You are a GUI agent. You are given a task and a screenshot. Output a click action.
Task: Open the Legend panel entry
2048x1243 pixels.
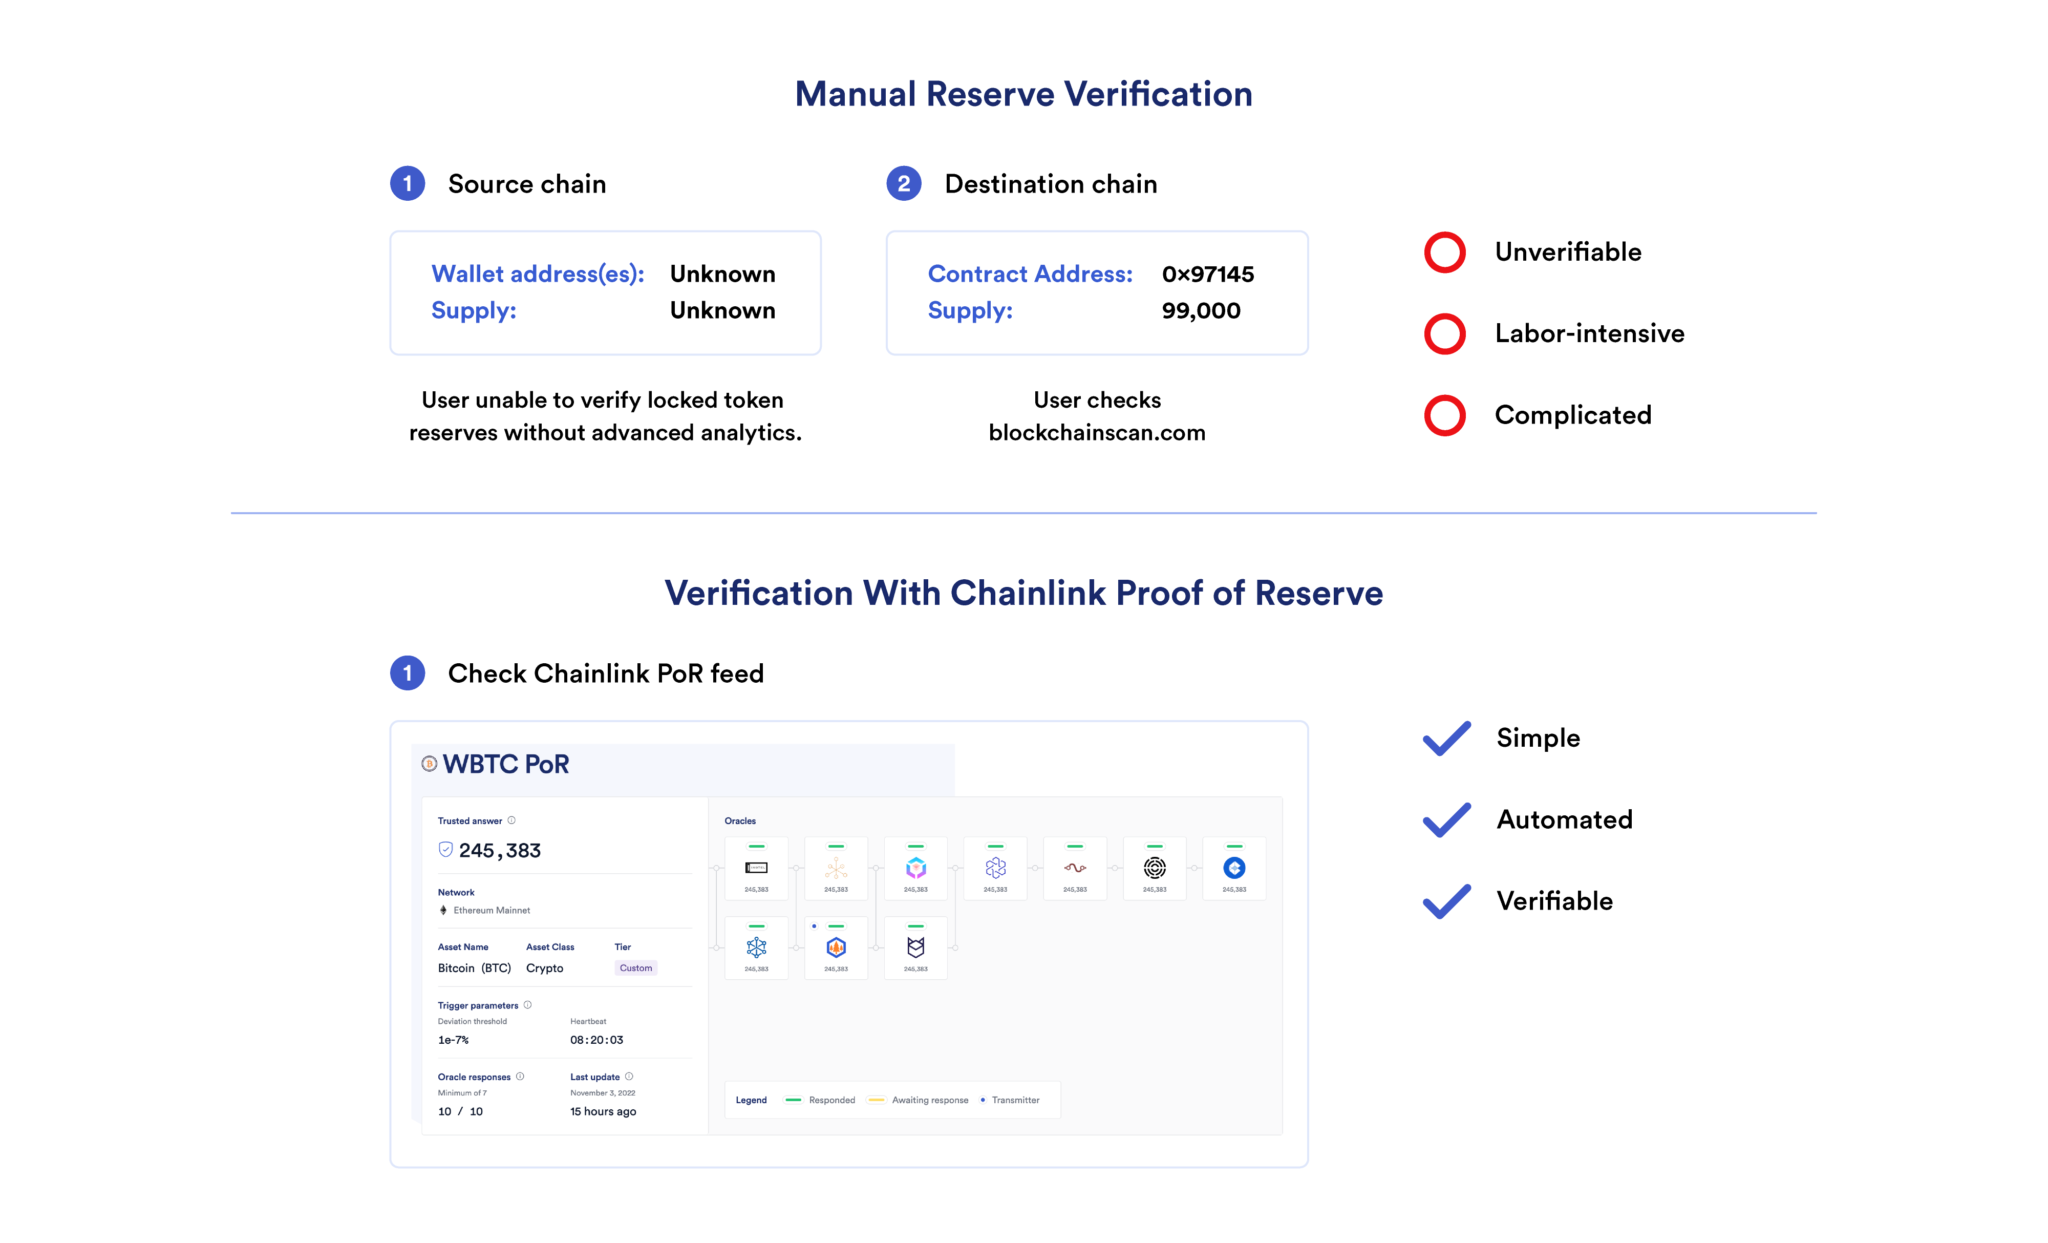750,1100
